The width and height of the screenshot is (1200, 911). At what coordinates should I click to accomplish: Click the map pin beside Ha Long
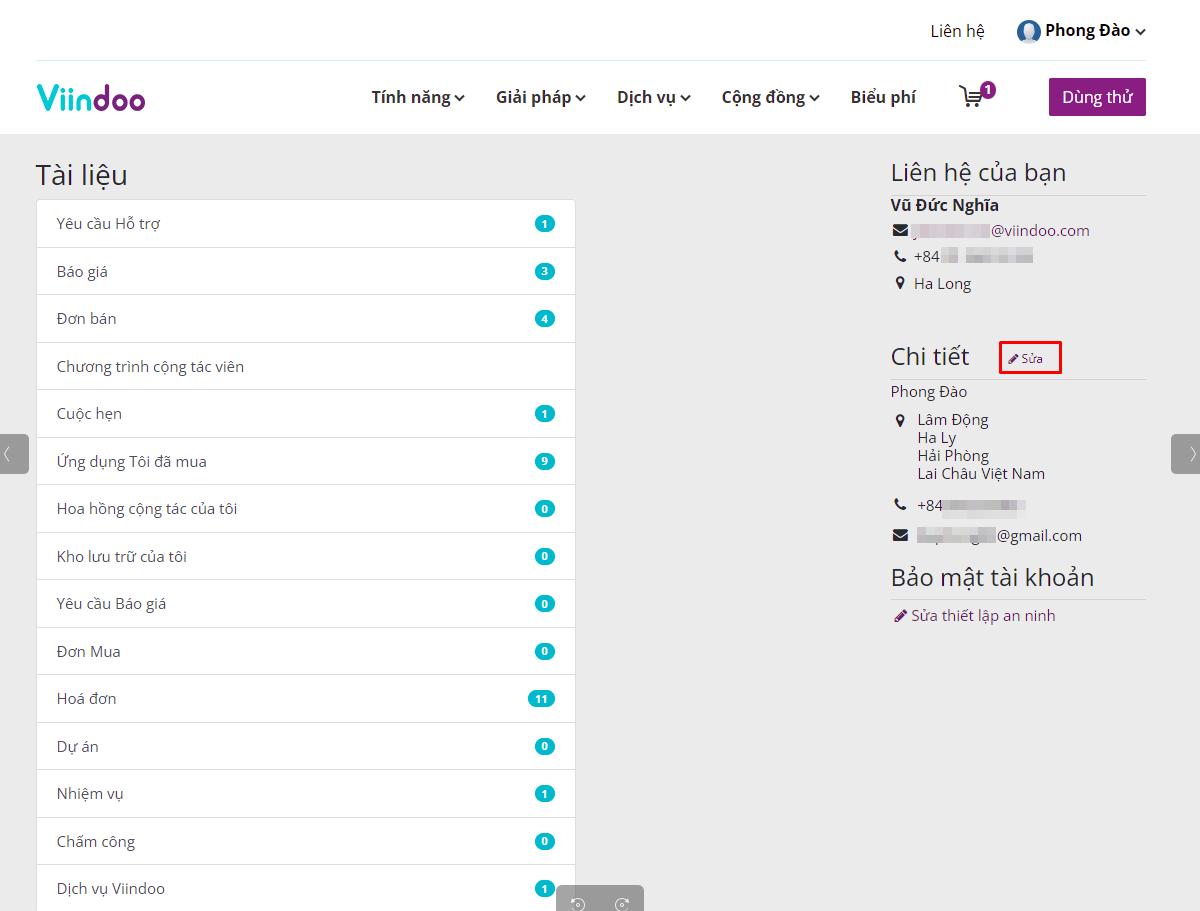click(x=900, y=284)
